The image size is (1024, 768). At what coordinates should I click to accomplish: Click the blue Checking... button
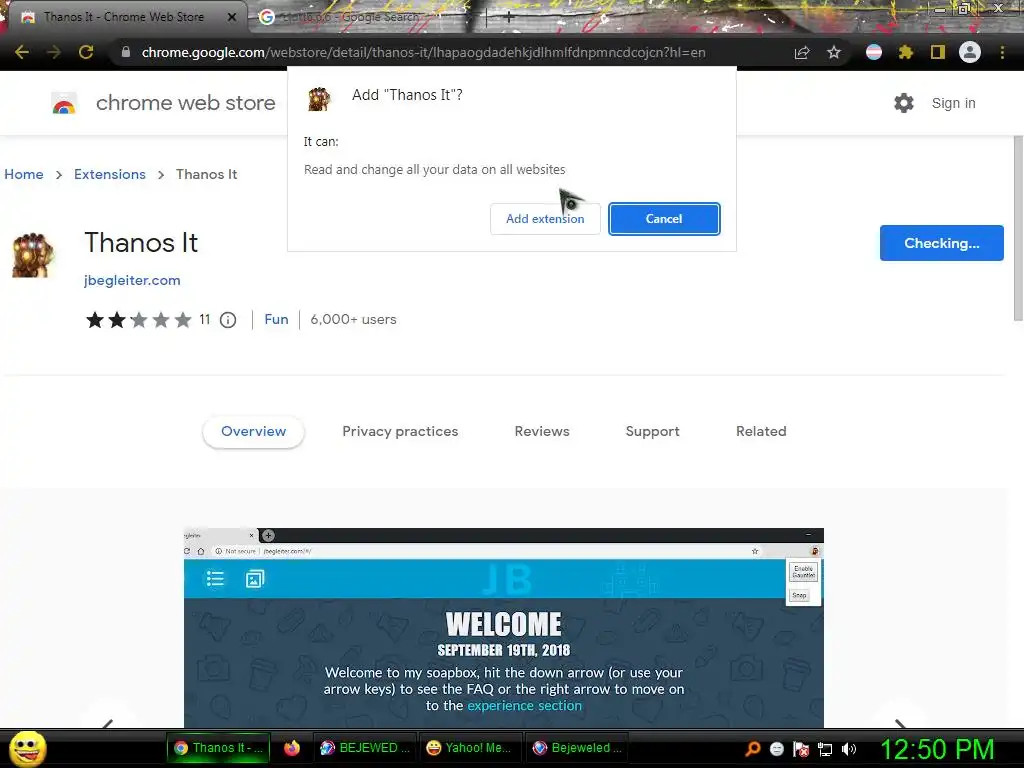click(942, 243)
